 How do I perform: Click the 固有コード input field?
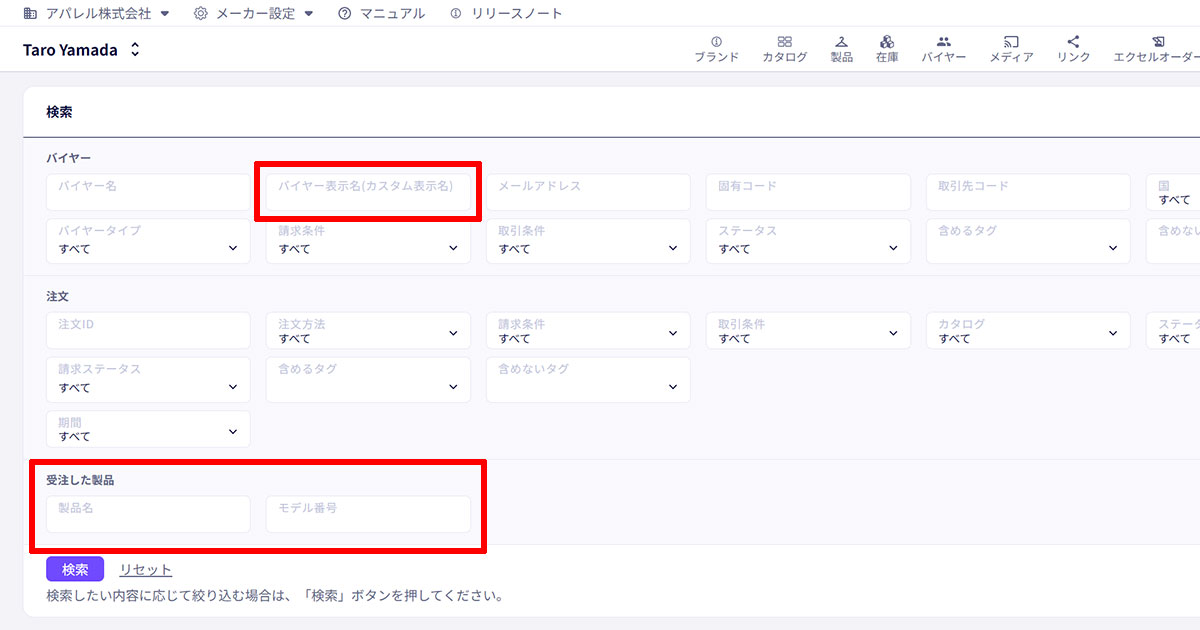tap(808, 192)
